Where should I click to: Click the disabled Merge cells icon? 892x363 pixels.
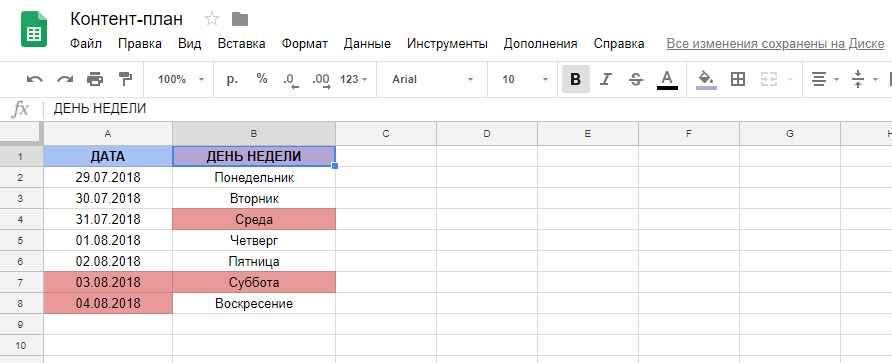(x=769, y=80)
